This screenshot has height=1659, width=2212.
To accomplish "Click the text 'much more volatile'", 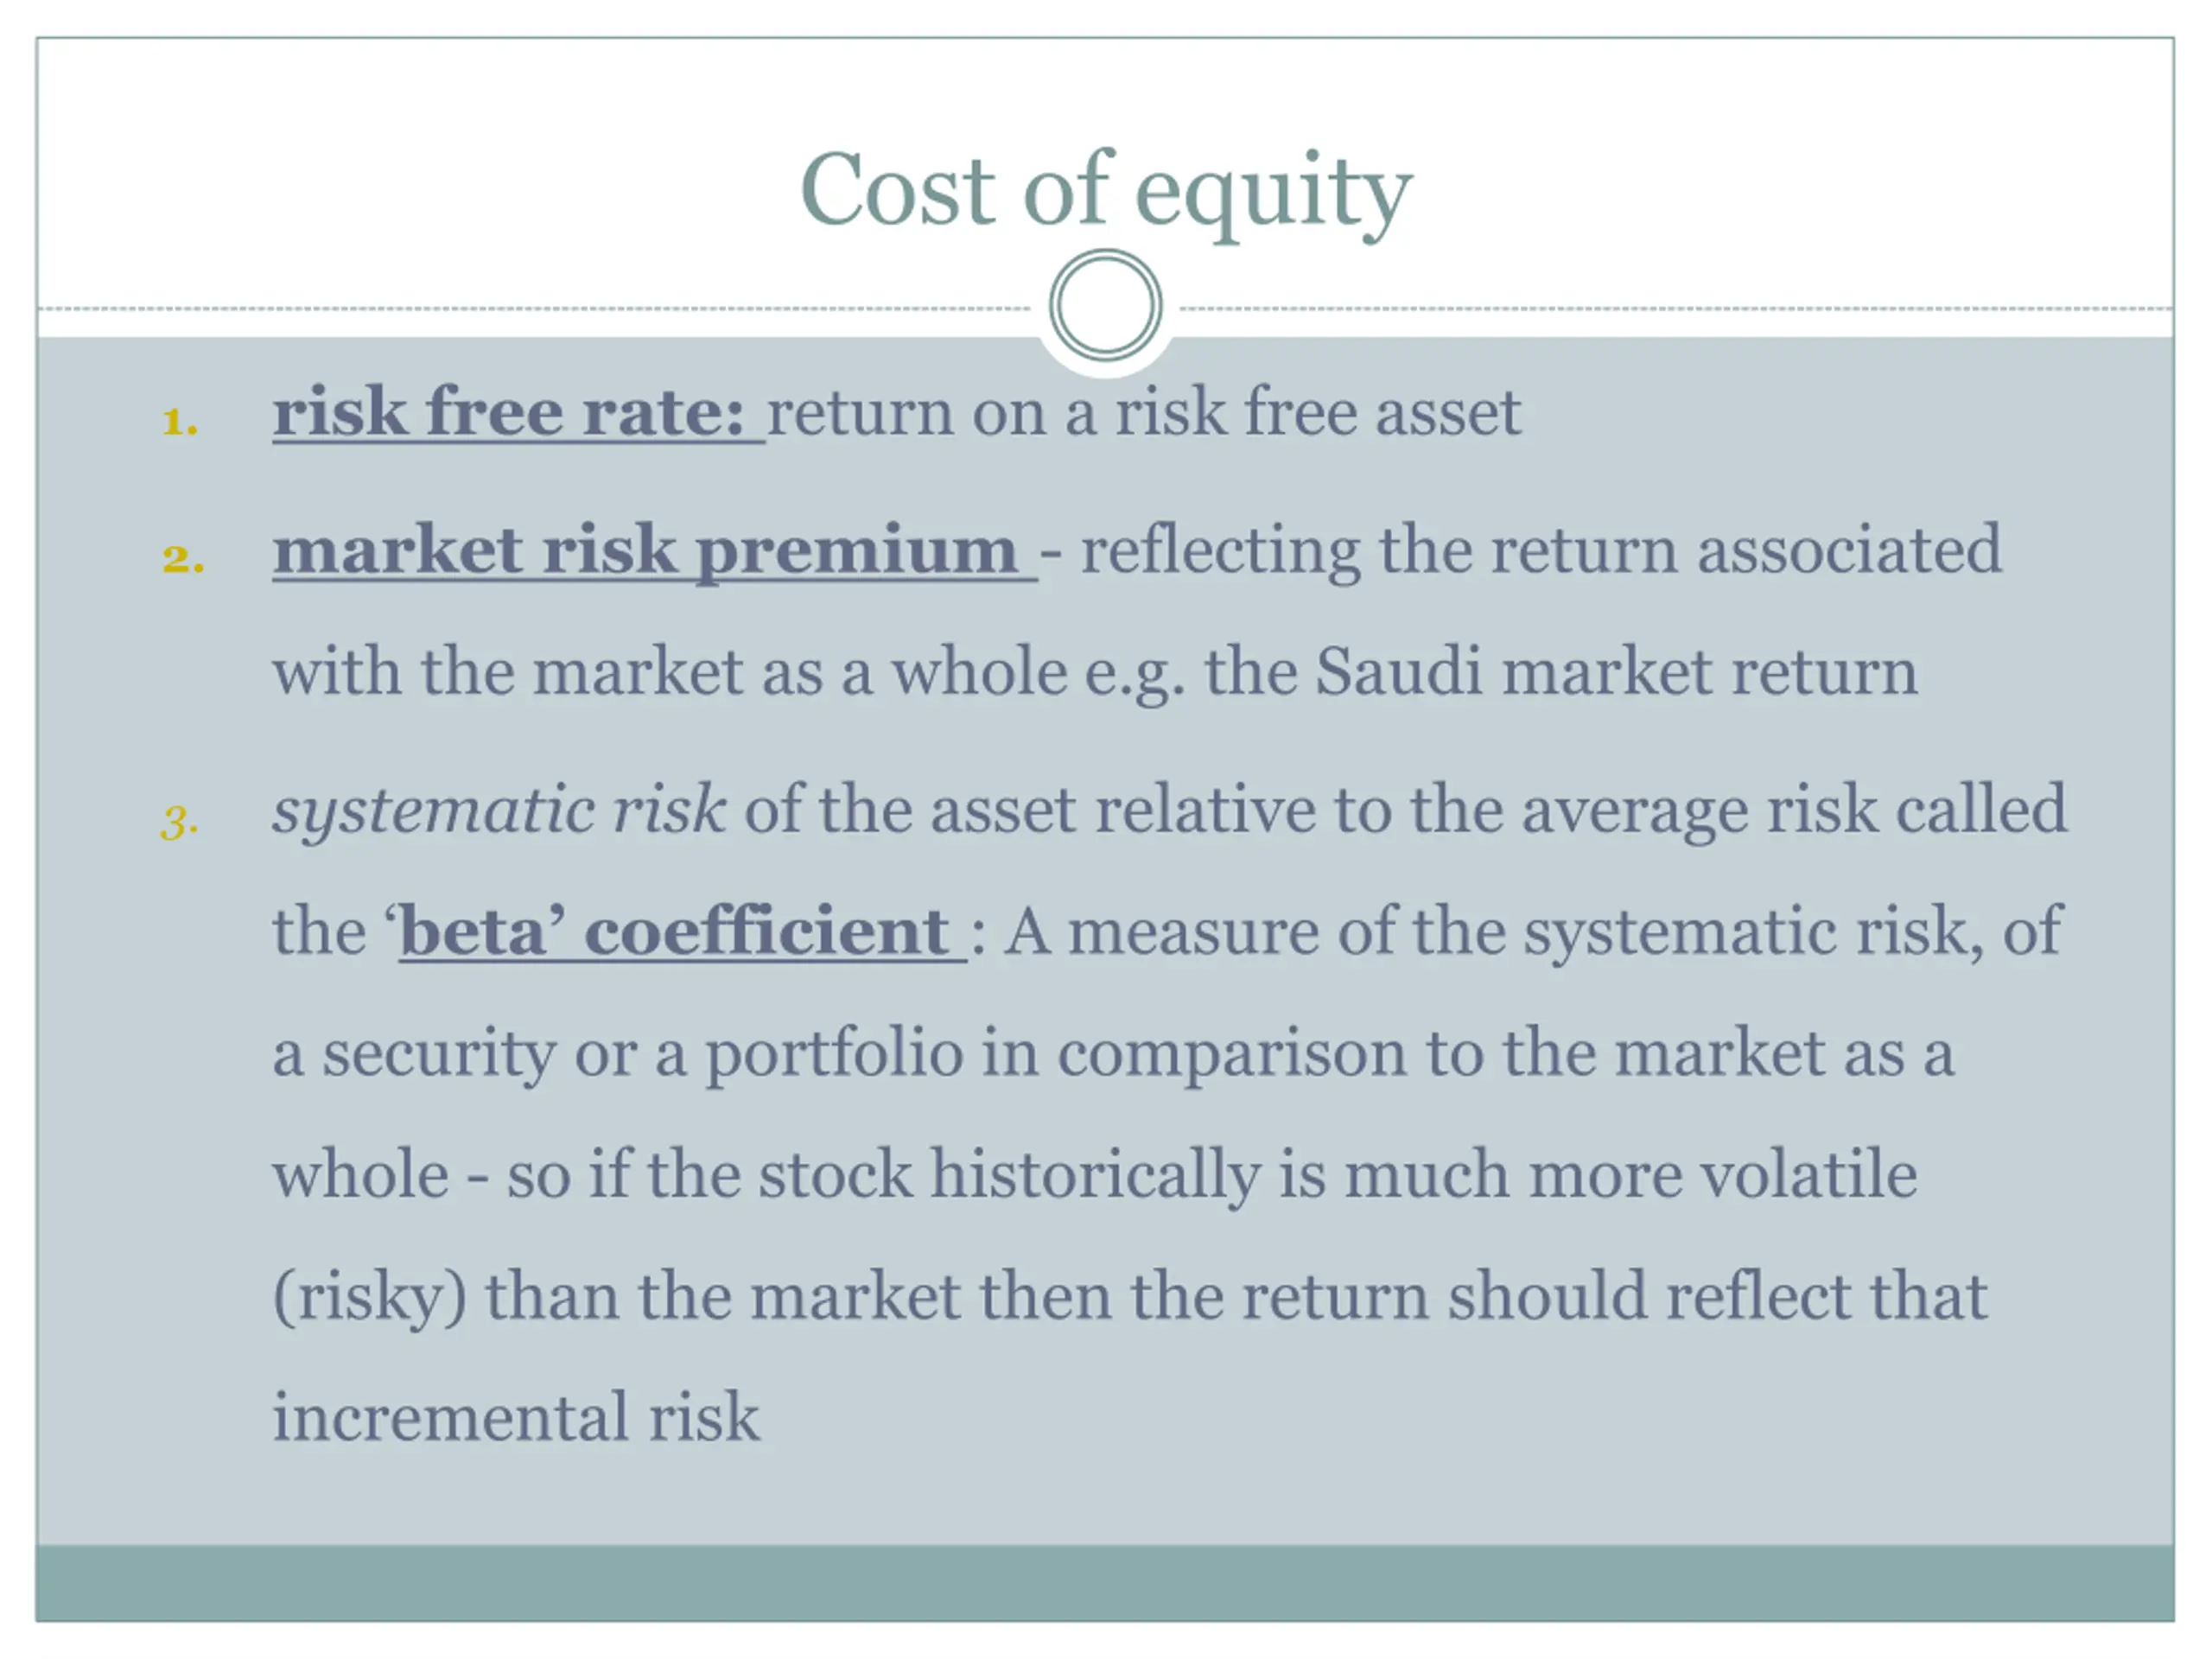I will point(1630,1174).
